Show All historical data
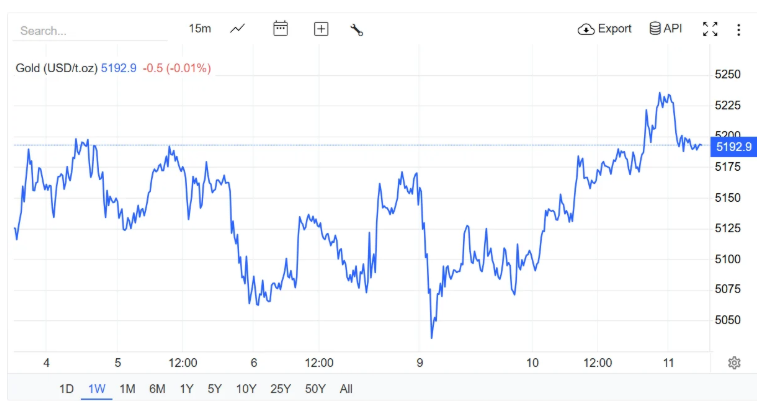Image resolution: width=774 pixels, height=415 pixels. pyautogui.click(x=346, y=389)
